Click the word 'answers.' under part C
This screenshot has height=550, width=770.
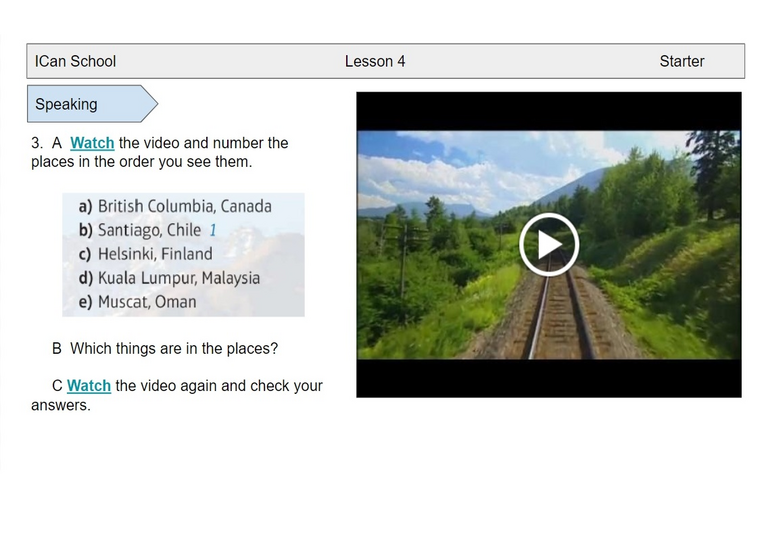(61, 405)
